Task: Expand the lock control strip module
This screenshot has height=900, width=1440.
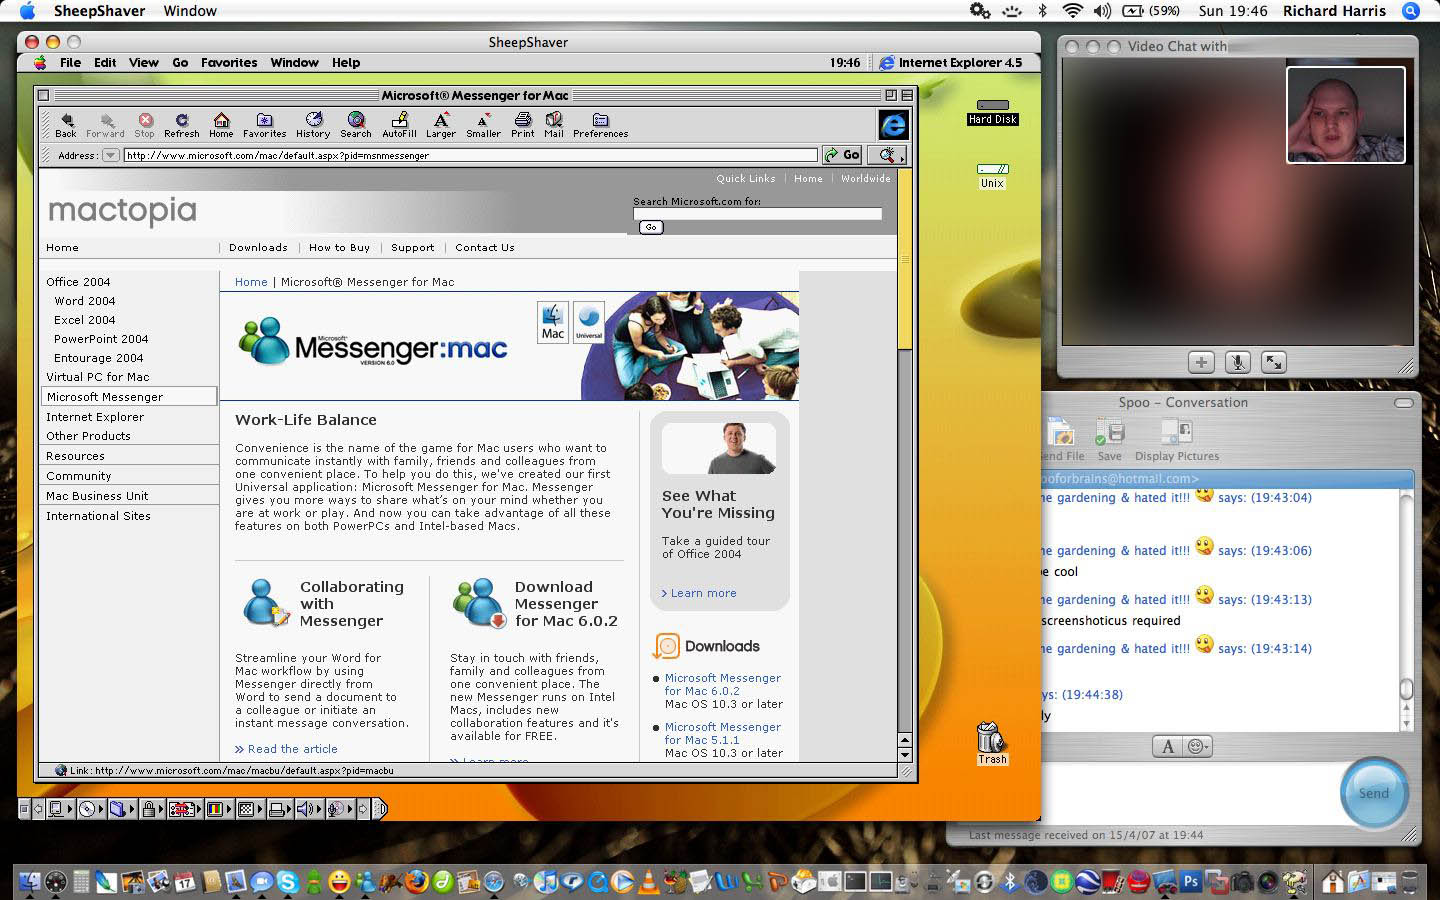Action: click(151, 809)
